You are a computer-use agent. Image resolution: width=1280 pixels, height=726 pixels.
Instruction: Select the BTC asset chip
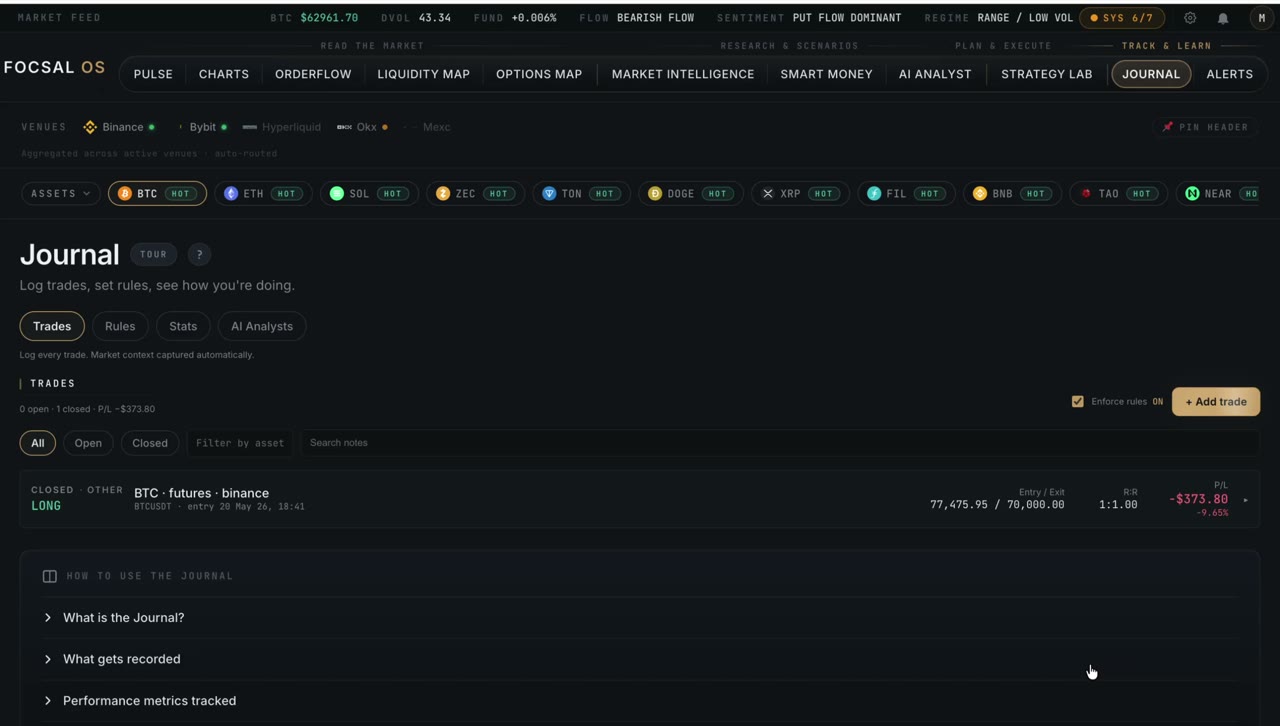[157, 193]
